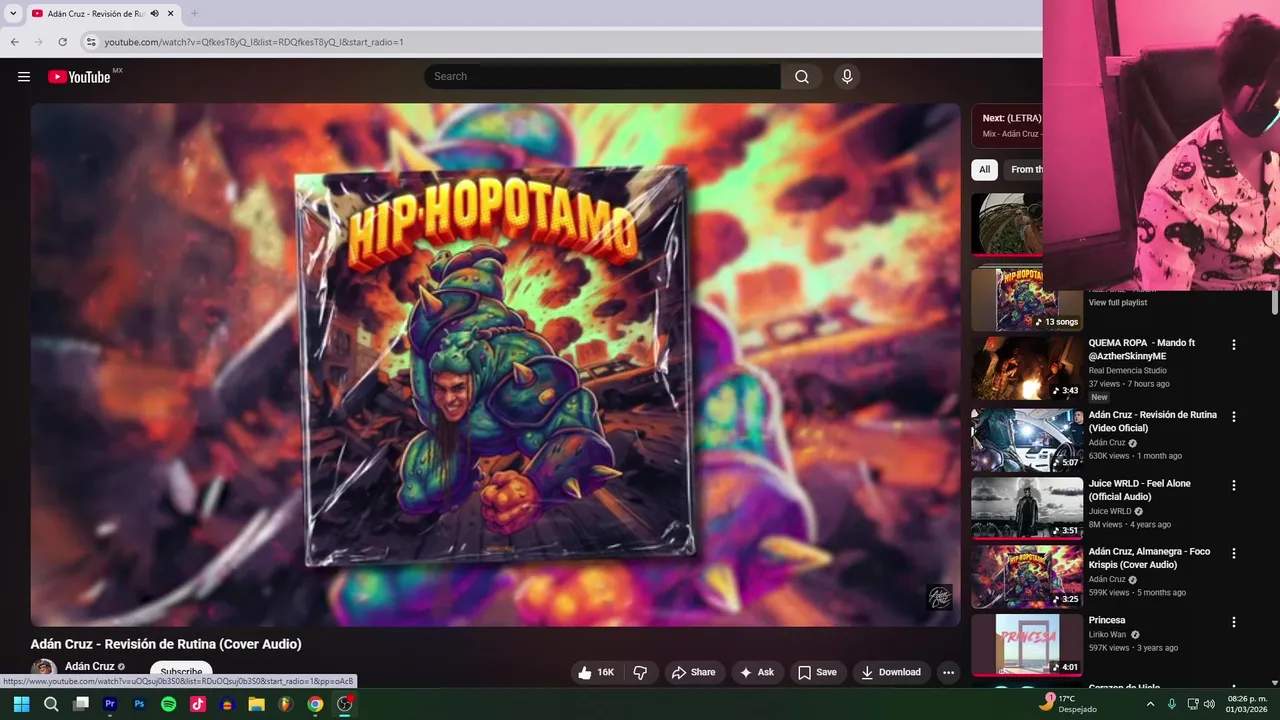1280x720 pixels.
Task: Open Chrome tab search dropdown
Action: coord(13,13)
